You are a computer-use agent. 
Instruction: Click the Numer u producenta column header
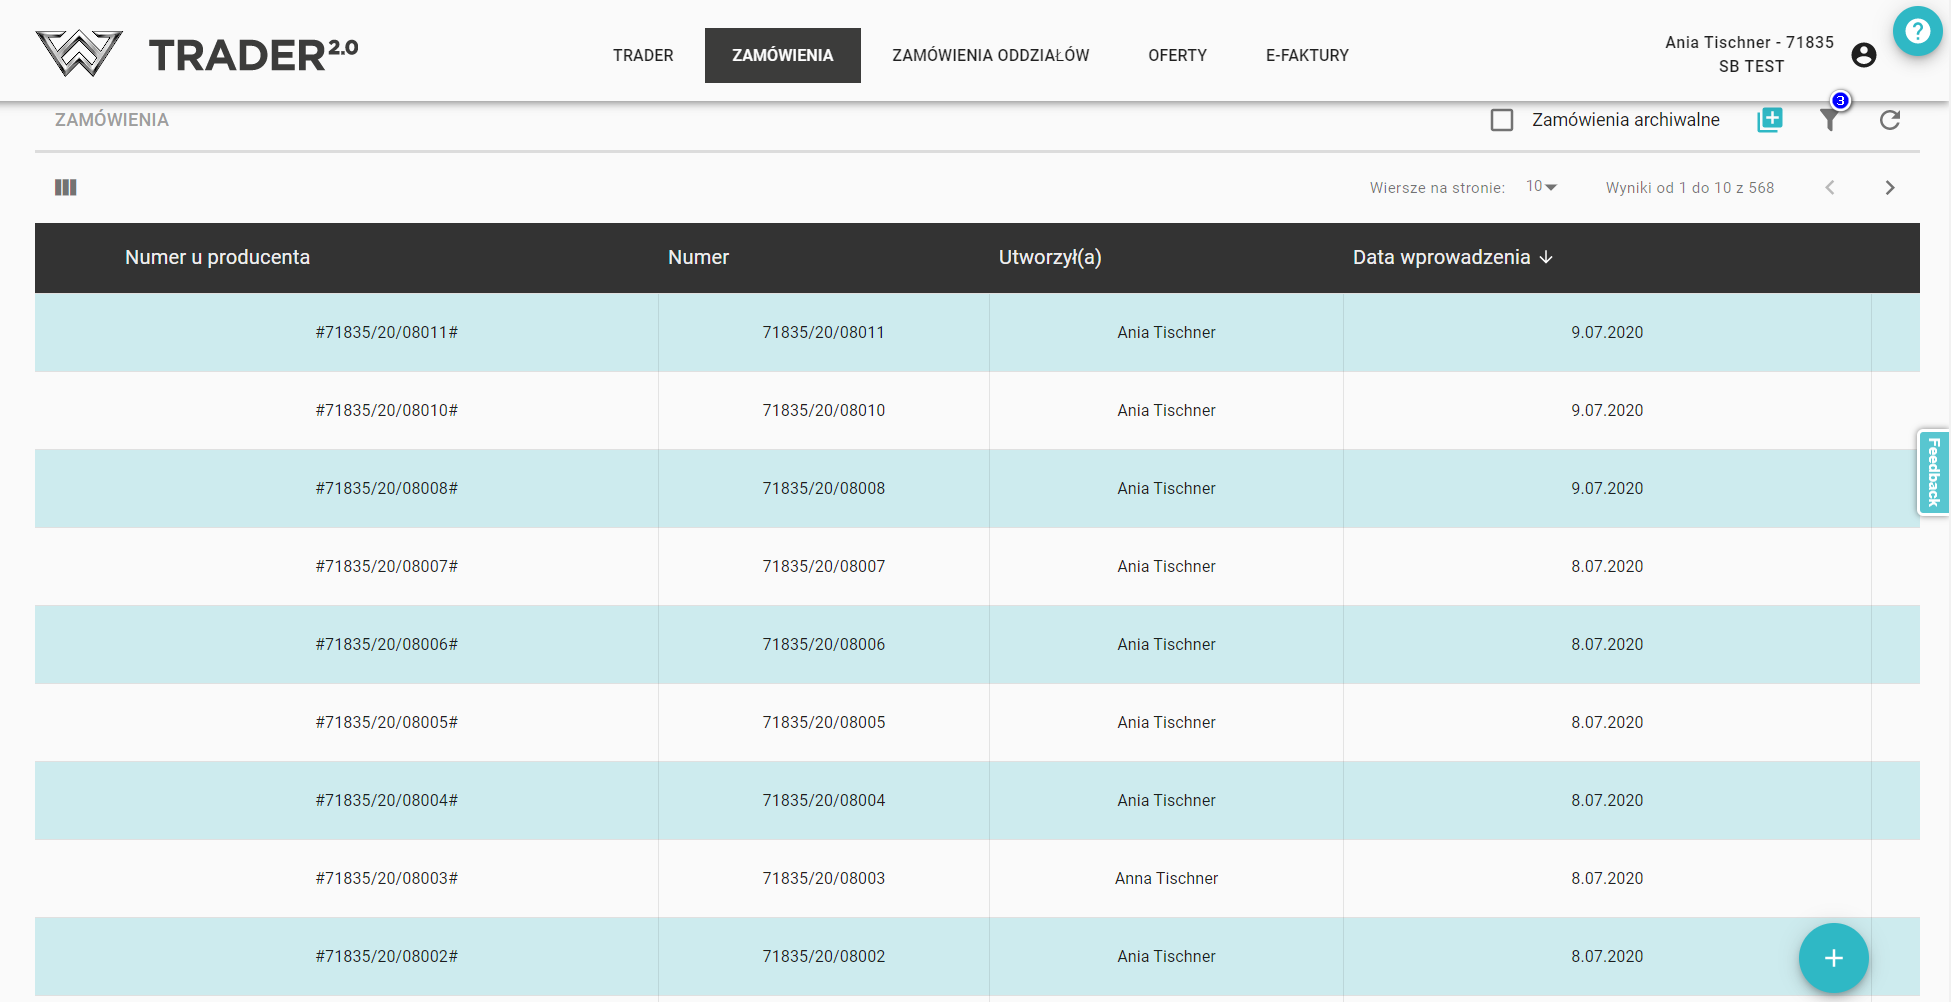click(217, 258)
